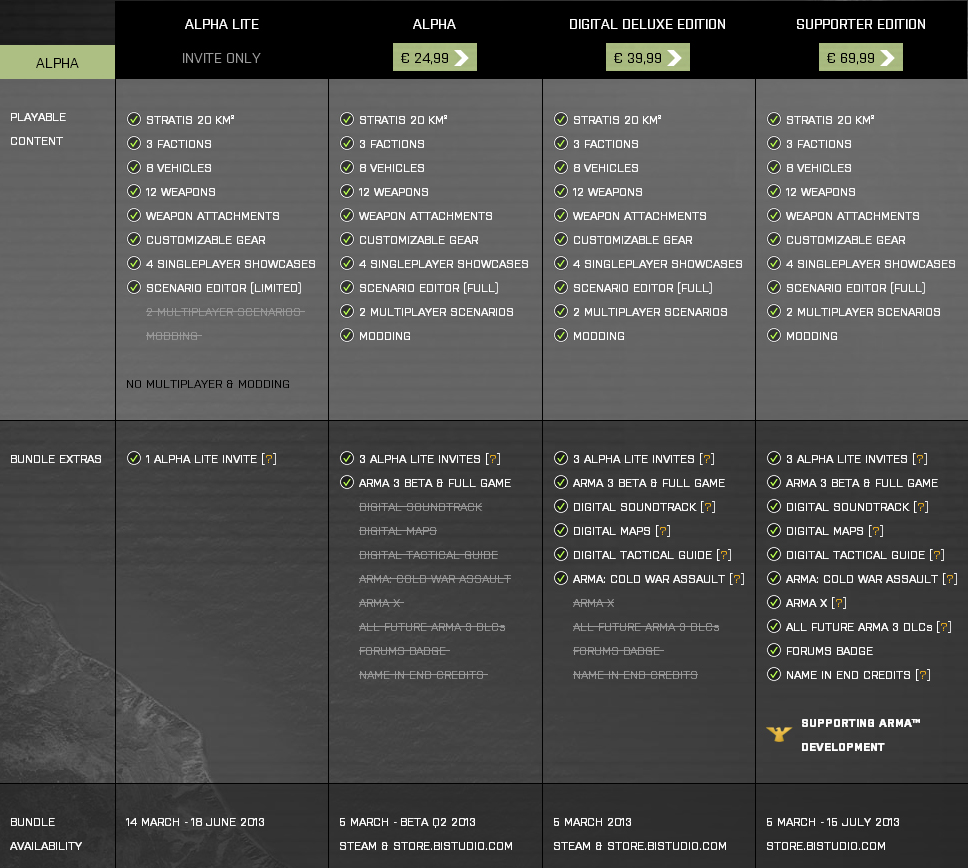Screen dimensions: 968x868
Task: Open help for Digital Deluxe Digital Soundtrack
Action: [x=708, y=507]
